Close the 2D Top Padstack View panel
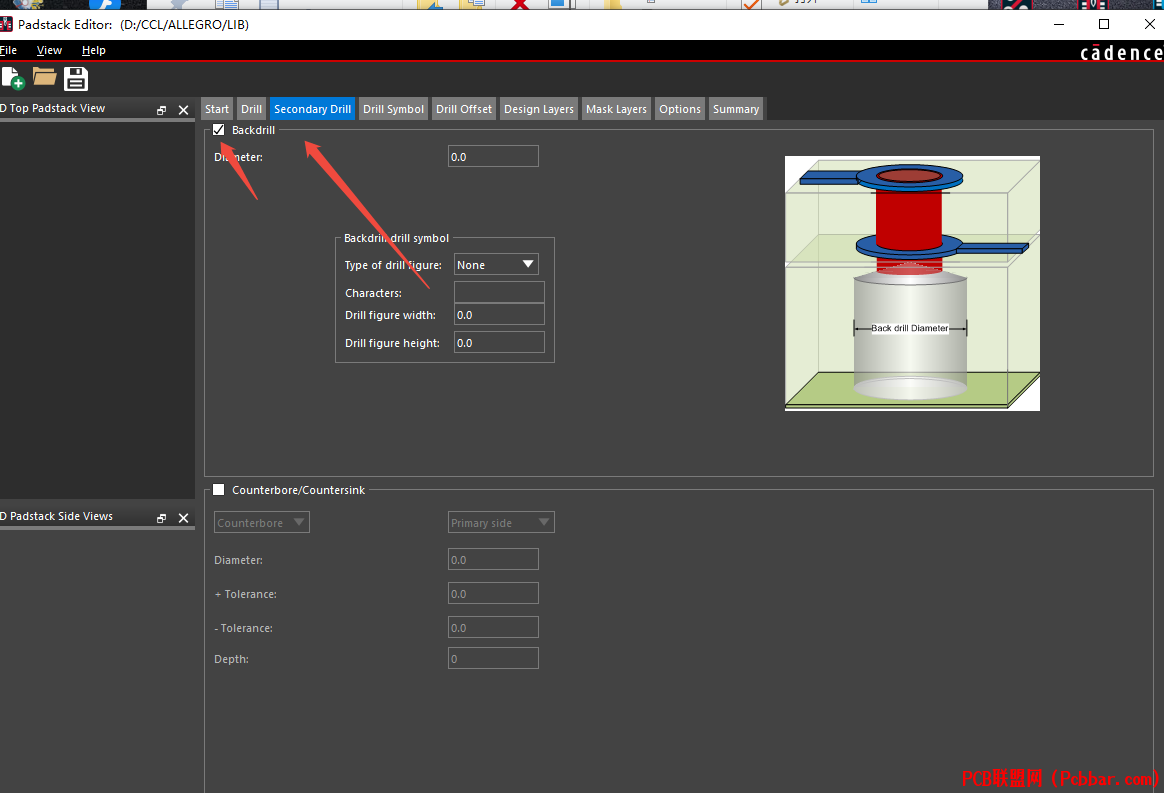The image size is (1164, 793). click(183, 110)
